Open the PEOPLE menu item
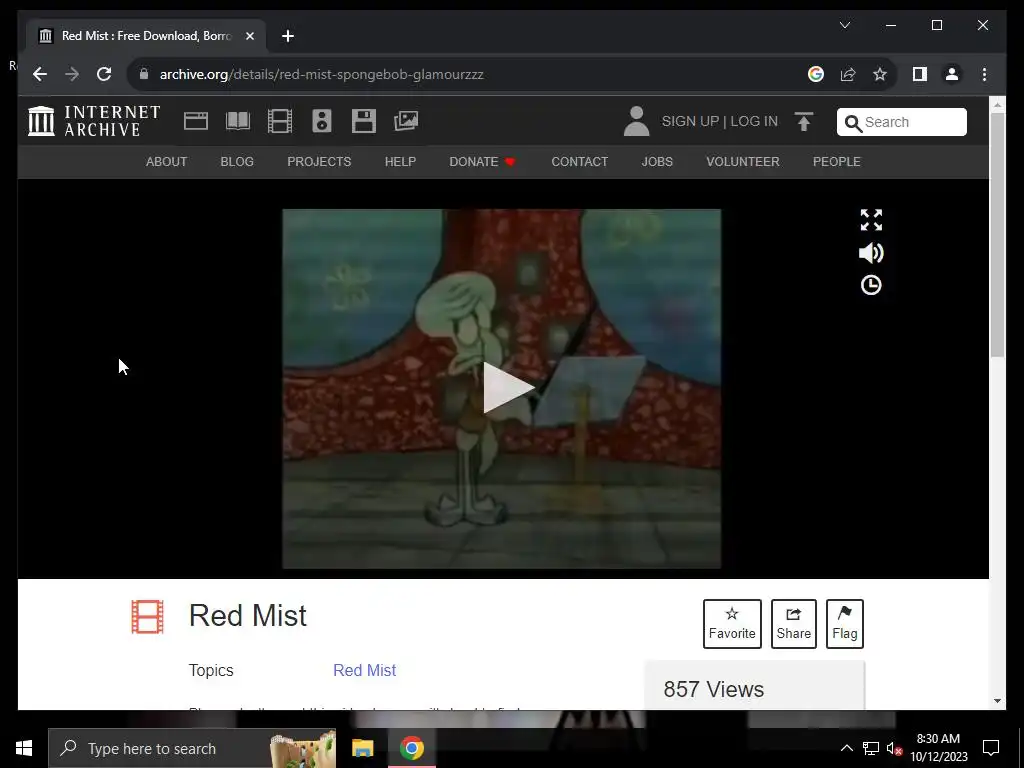The width and height of the screenshot is (1024, 768). (x=837, y=162)
